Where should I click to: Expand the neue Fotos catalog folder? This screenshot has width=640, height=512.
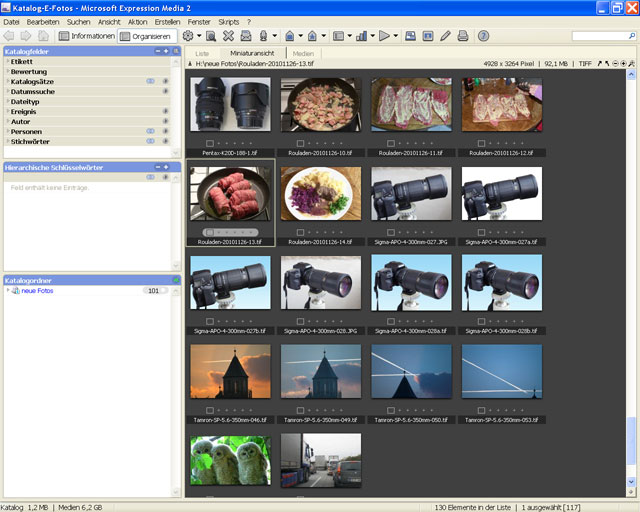9,291
